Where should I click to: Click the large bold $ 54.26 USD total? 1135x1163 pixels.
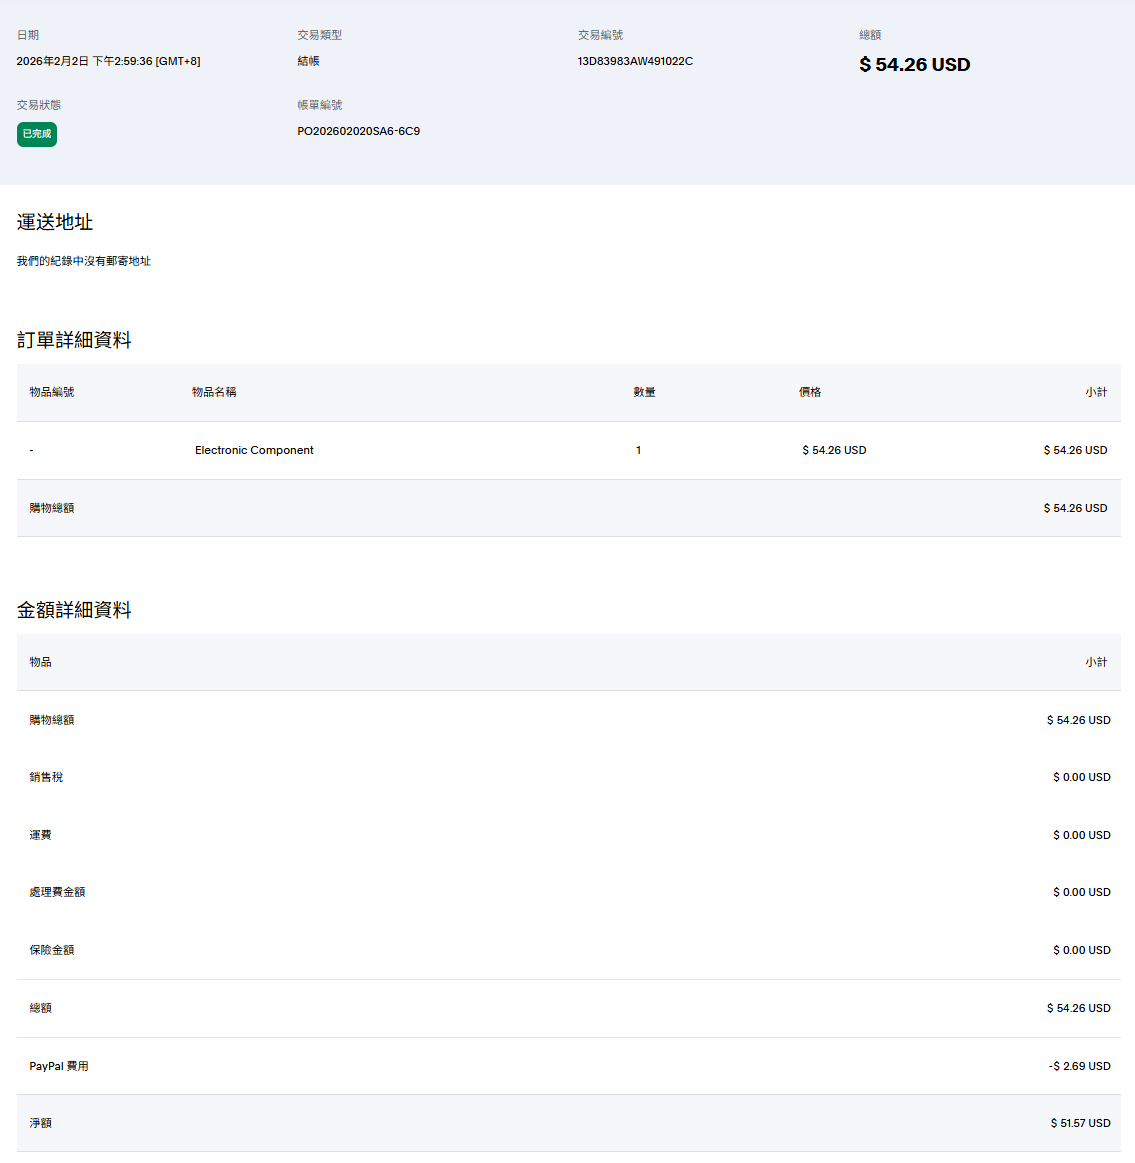[914, 65]
